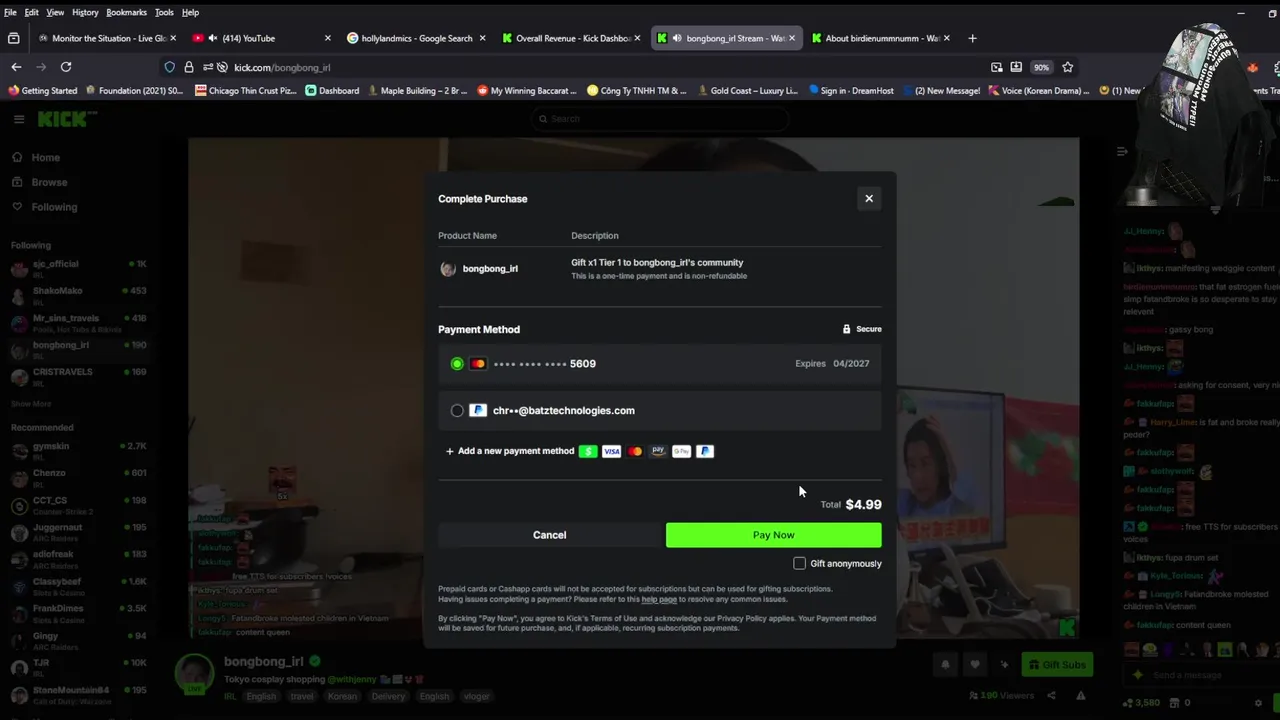This screenshot has width=1280, height=720.
Task: Switch to the (414) YouTube tab
Action: [x=260, y=38]
